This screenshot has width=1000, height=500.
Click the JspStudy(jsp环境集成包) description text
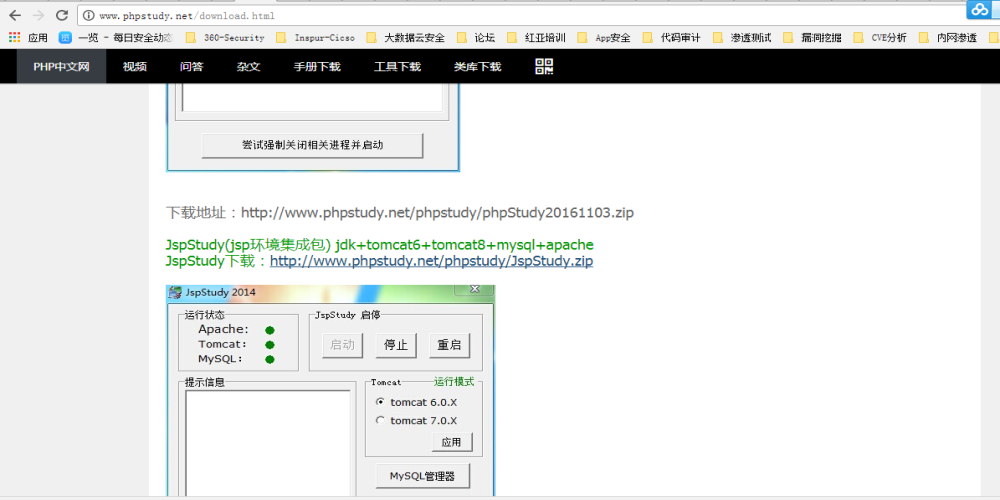click(379, 245)
